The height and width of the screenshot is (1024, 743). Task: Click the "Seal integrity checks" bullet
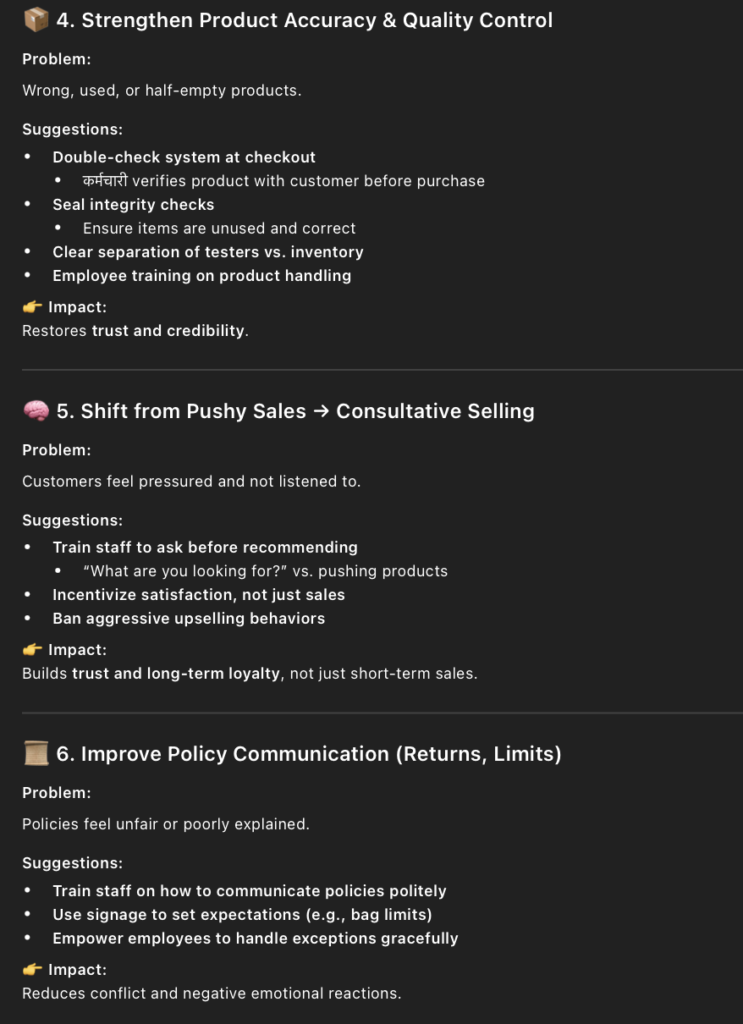click(x=133, y=205)
